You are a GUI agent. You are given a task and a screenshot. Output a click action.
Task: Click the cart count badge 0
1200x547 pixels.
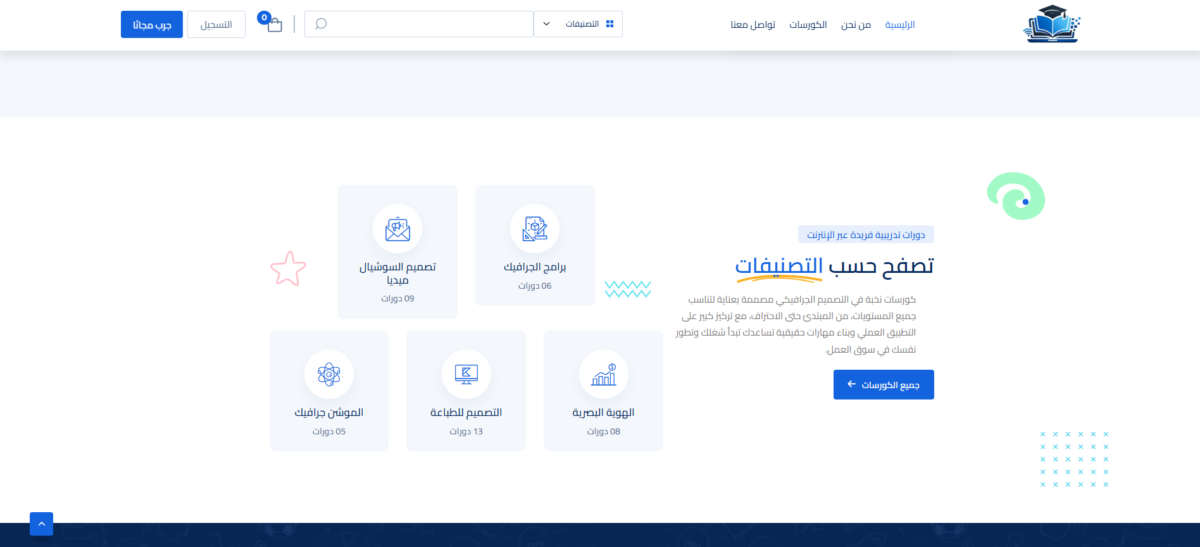click(264, 17)
